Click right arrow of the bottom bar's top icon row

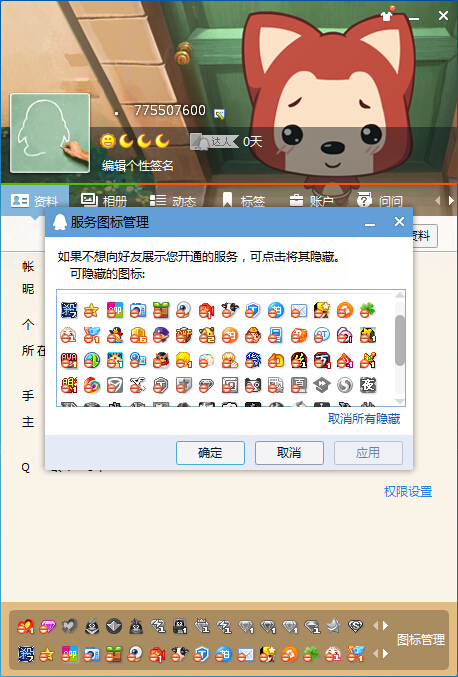(385, 626)
